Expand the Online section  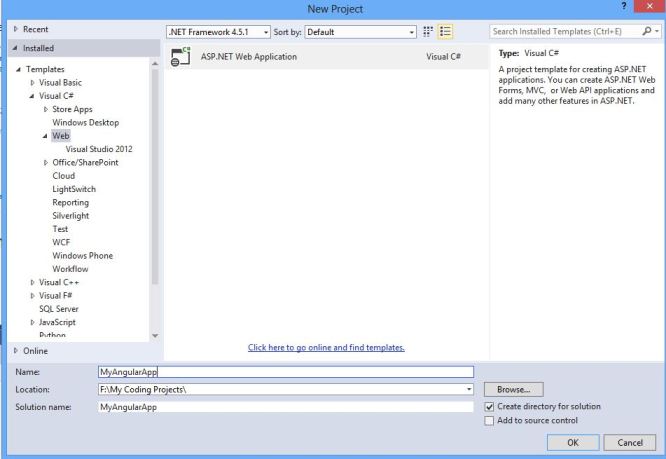click(16, 351)
